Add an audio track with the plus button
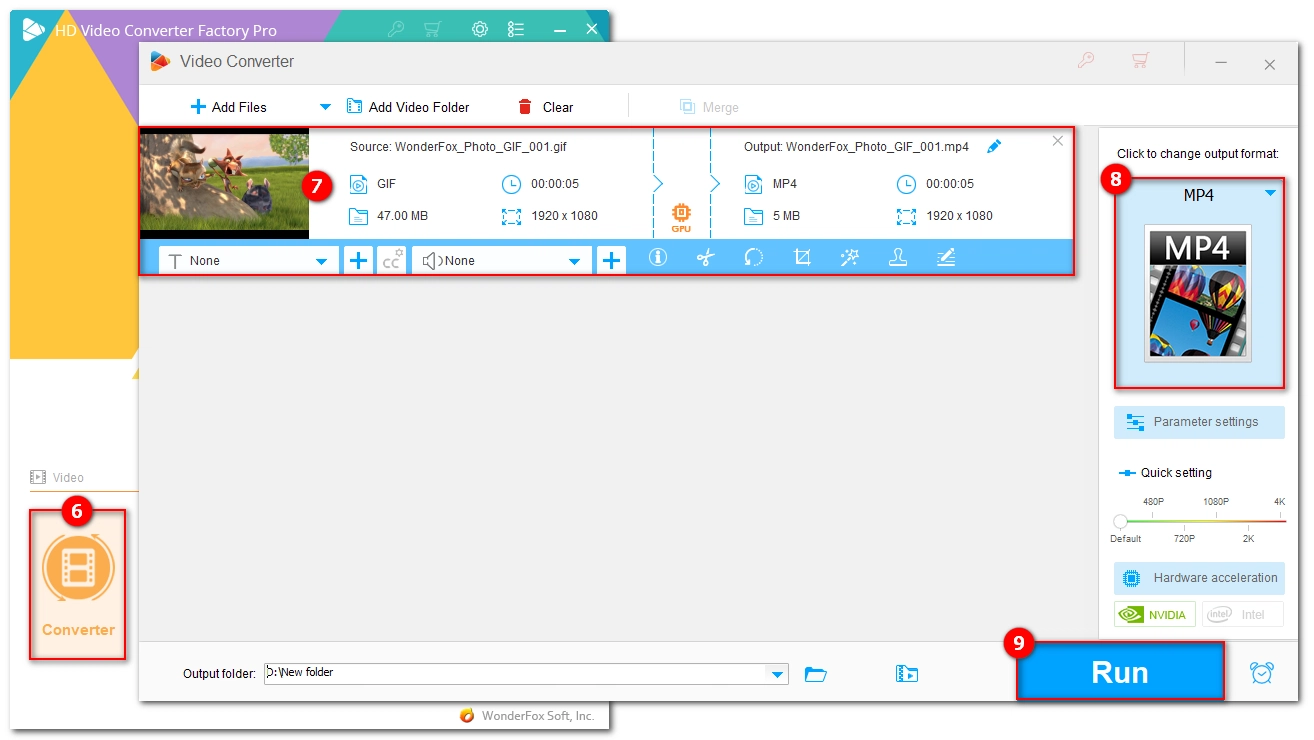 611,261
